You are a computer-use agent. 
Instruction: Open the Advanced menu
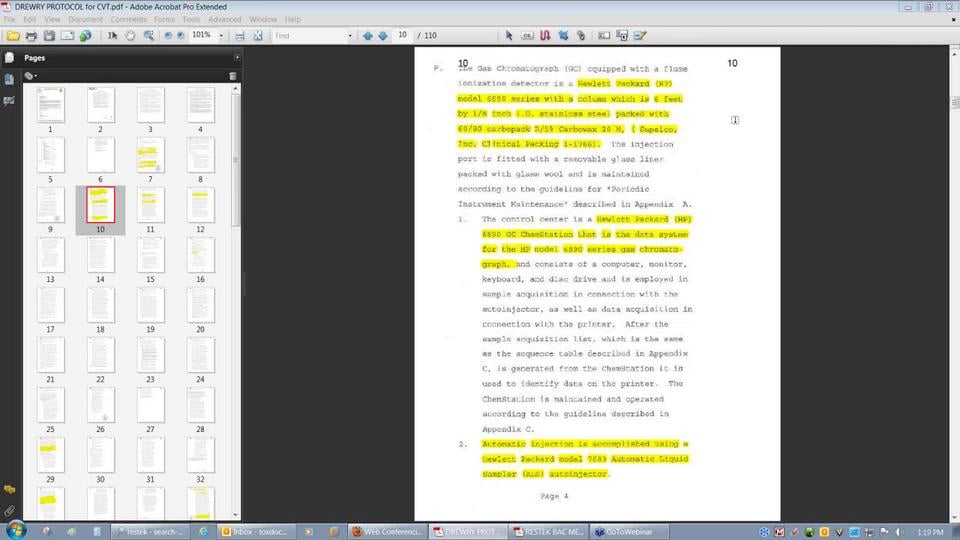point(224,20)
